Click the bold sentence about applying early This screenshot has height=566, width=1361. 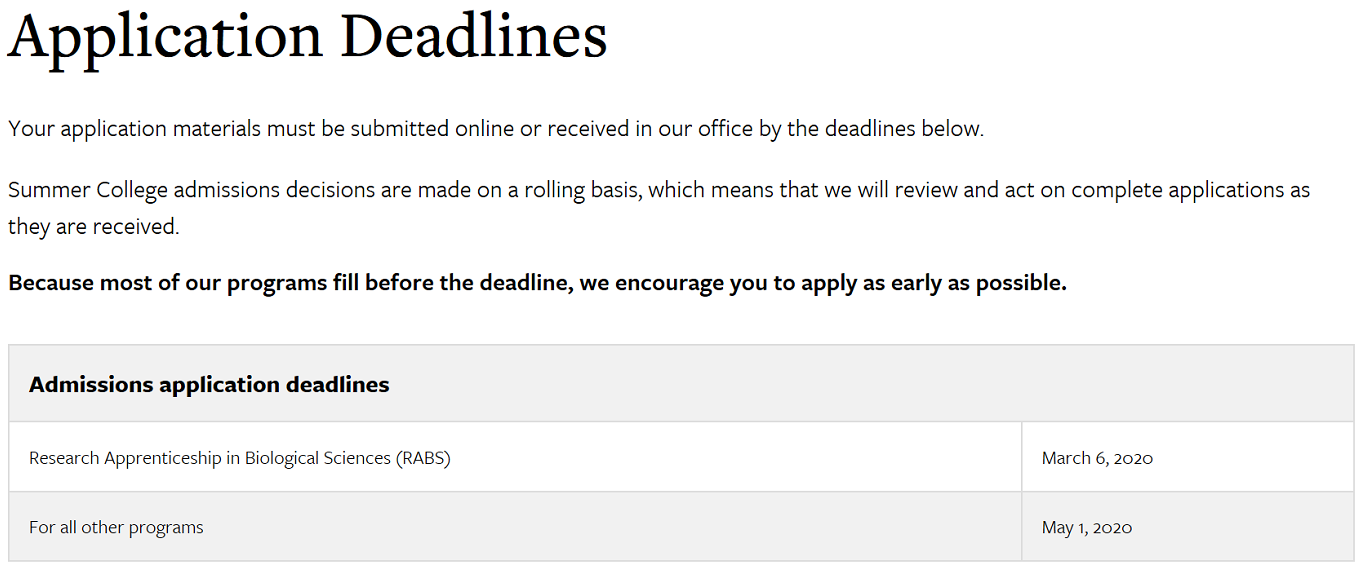tap(537, 283)
